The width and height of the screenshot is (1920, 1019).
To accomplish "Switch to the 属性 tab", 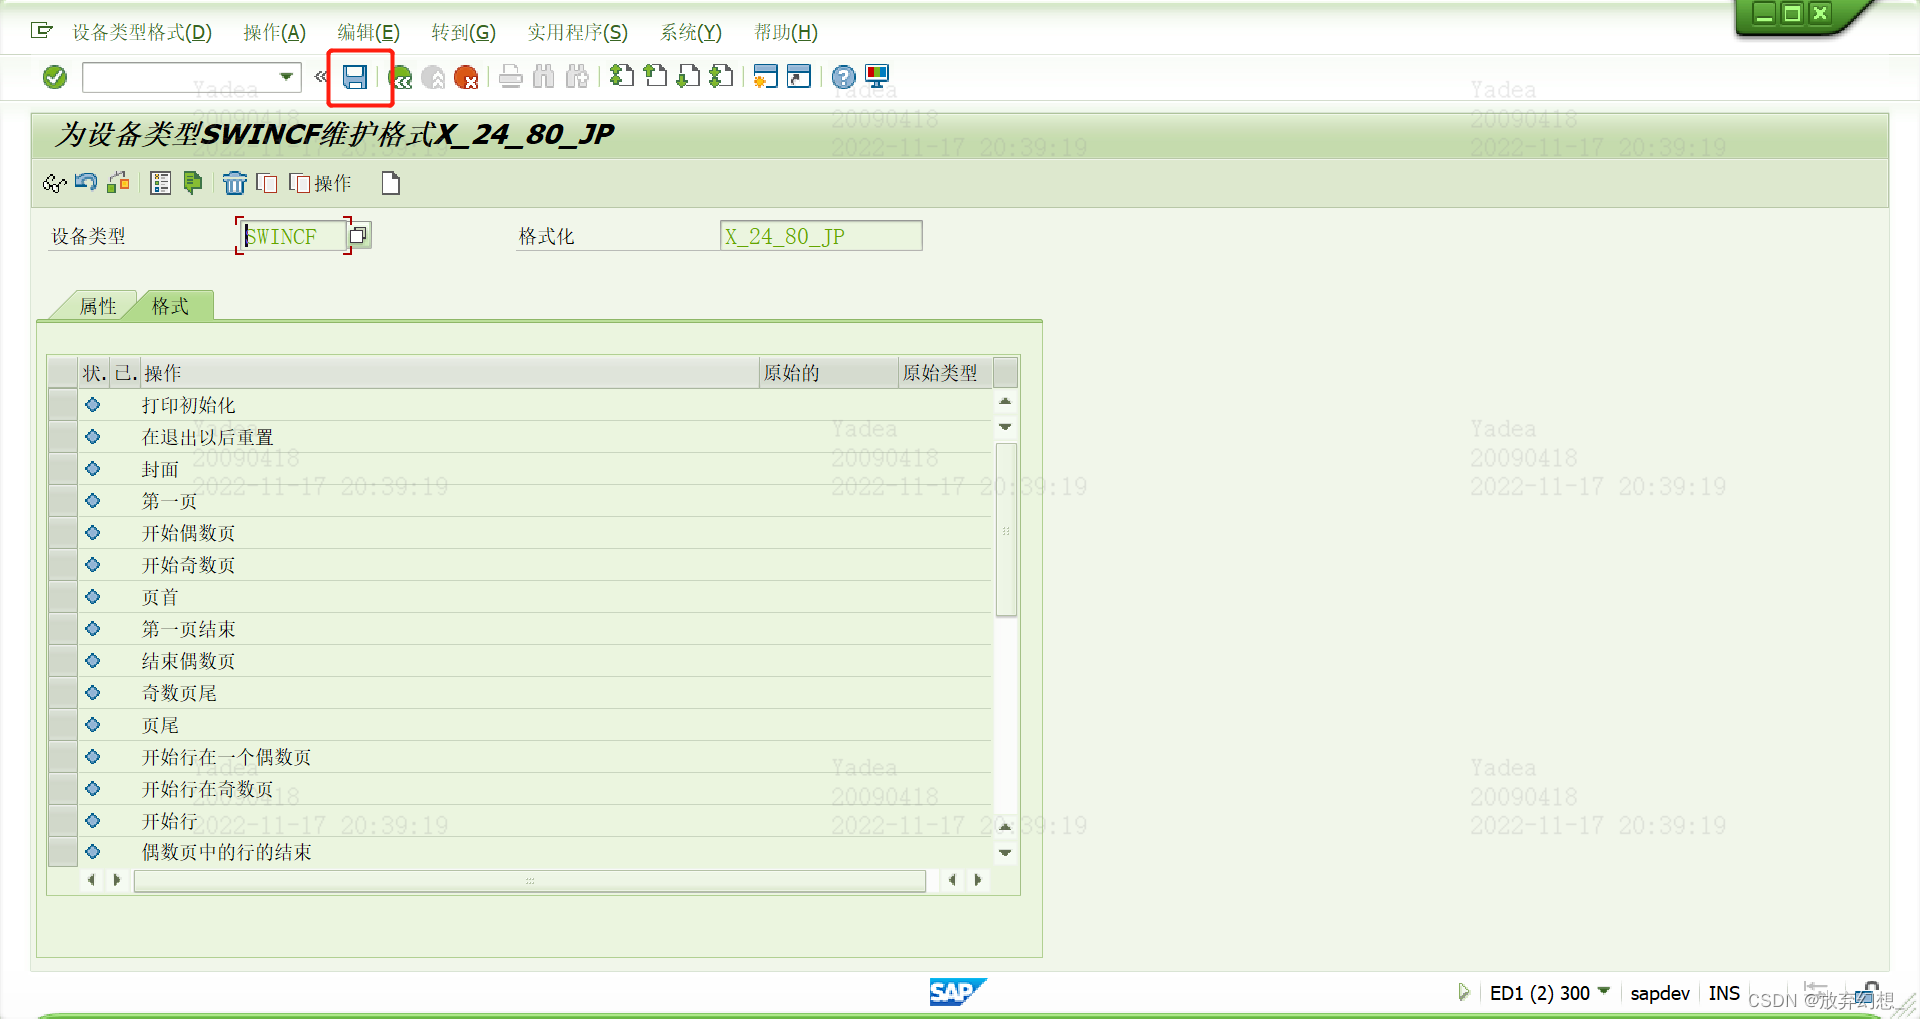I will (97, 306).
